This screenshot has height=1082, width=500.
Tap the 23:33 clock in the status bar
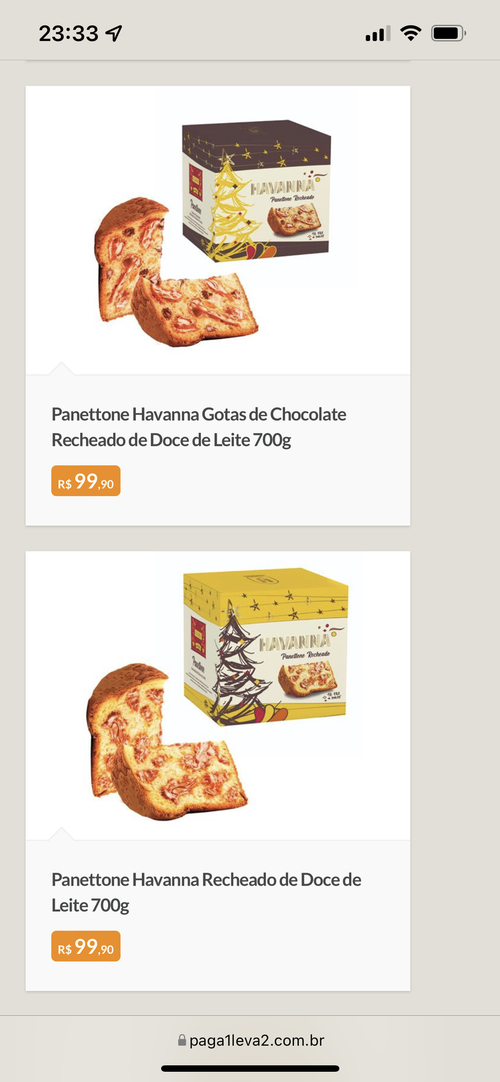[x=68, y=32]
